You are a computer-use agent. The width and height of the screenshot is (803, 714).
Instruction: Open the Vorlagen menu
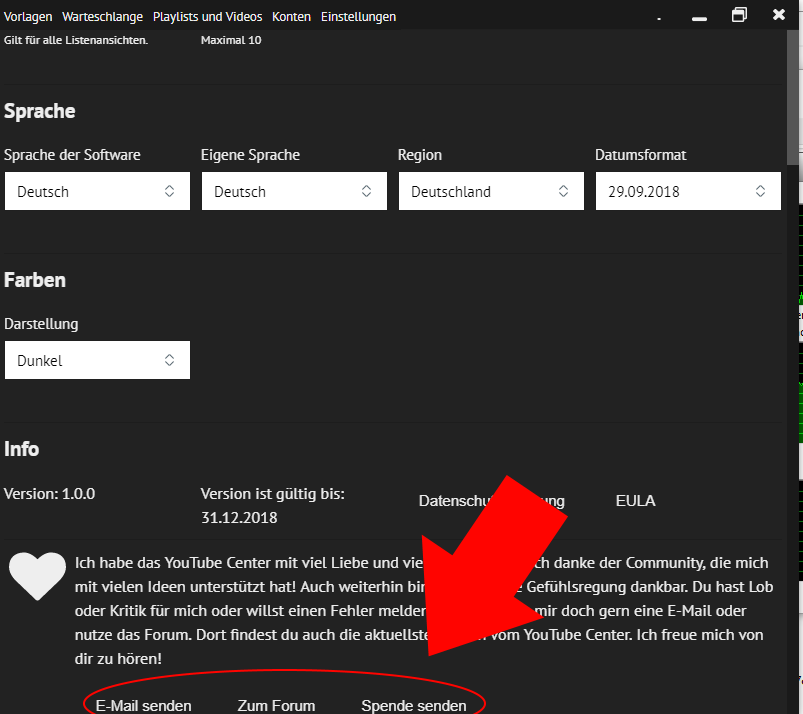pos(28,17)
